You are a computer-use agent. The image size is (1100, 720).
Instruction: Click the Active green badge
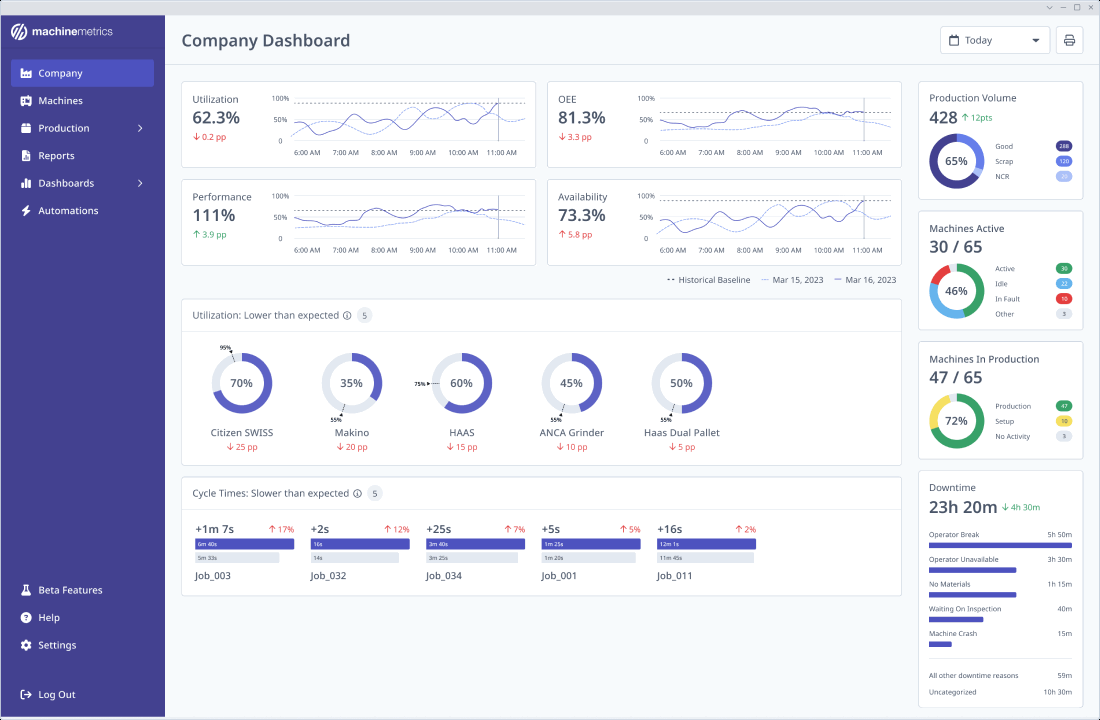click(x=1064, y=269)
